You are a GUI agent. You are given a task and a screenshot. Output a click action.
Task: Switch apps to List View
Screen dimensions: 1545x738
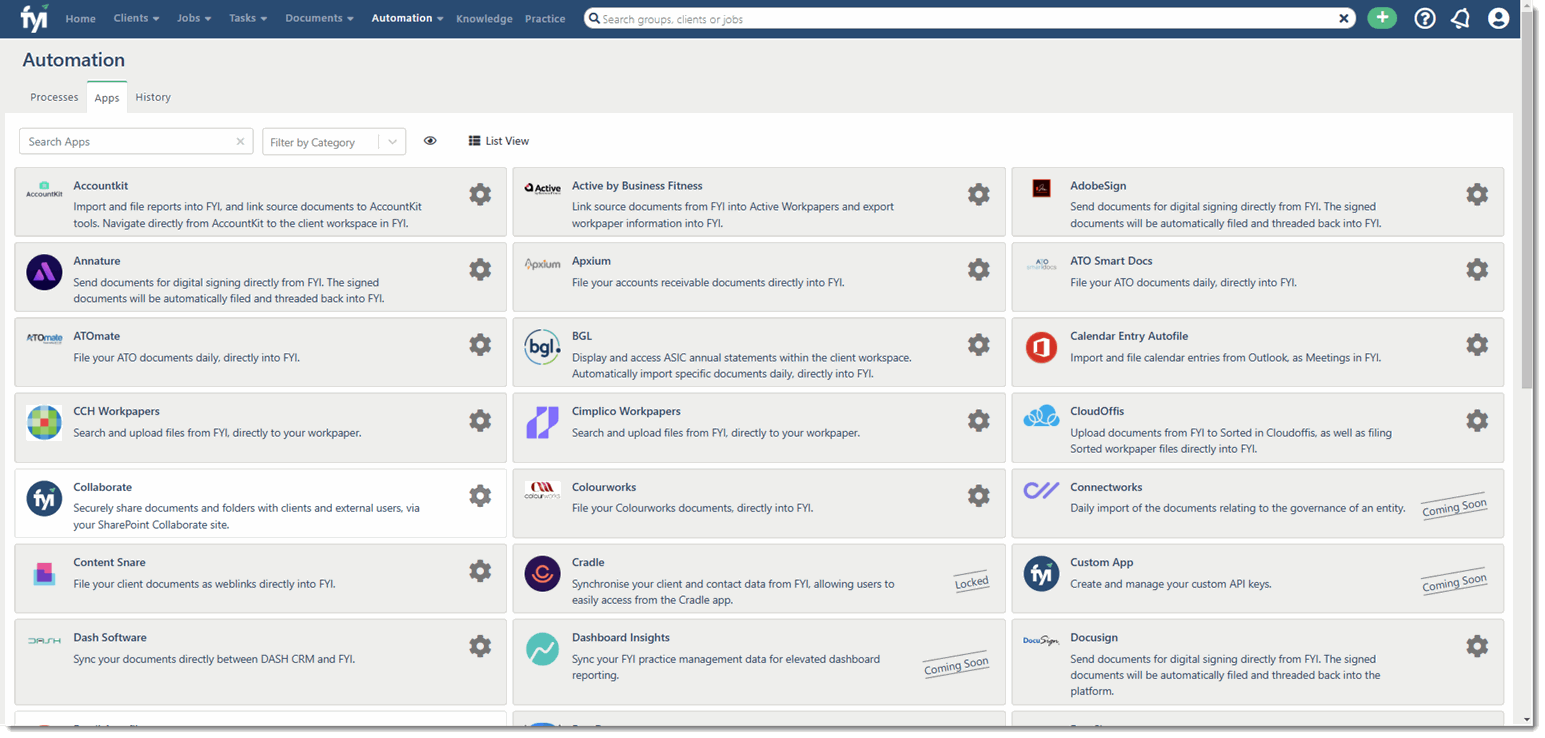point(498,140)
